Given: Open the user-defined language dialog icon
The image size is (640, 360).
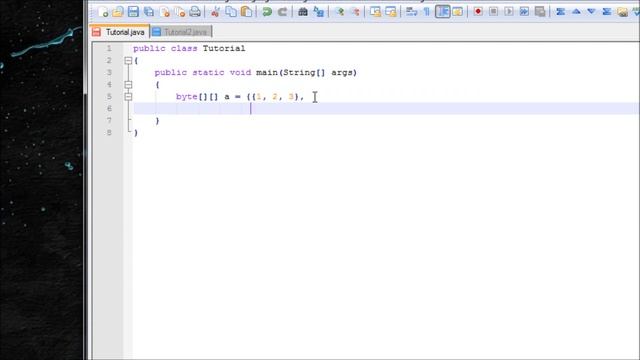Looking at the screenshot, I should (x=458, y=11).
